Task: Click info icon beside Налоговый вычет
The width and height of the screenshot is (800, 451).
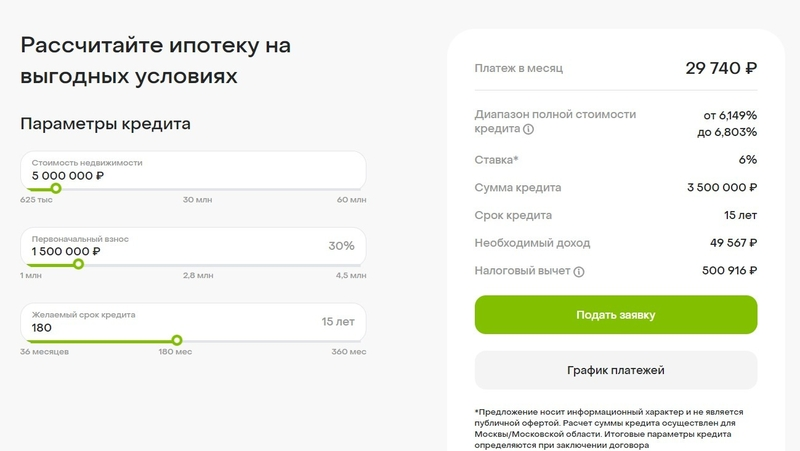Action: pyautogui.click(x=579, y=271)
